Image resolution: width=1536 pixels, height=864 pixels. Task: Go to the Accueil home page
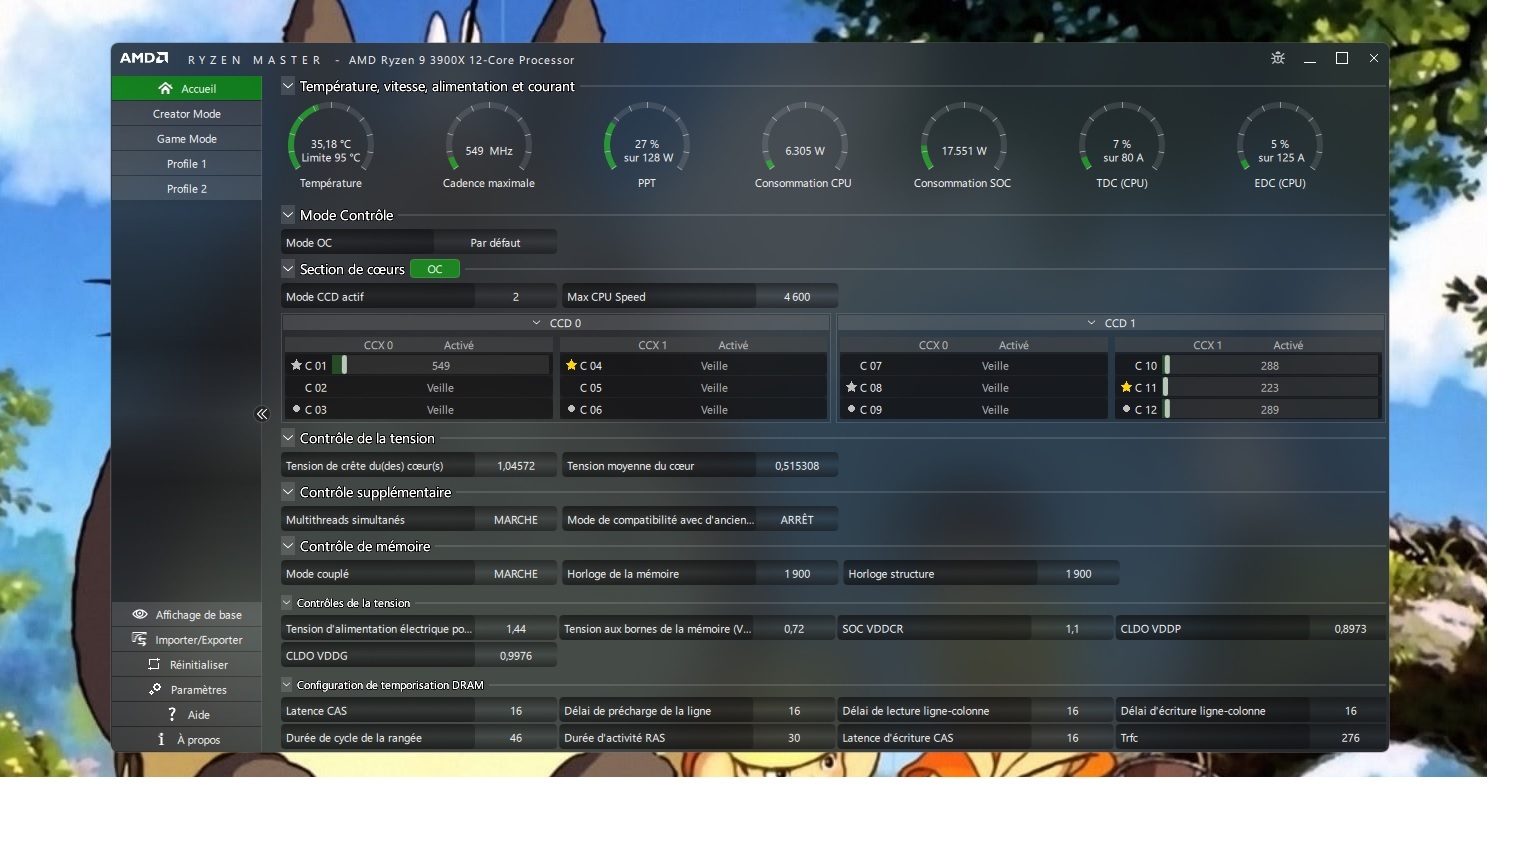[x=187, y=89]
